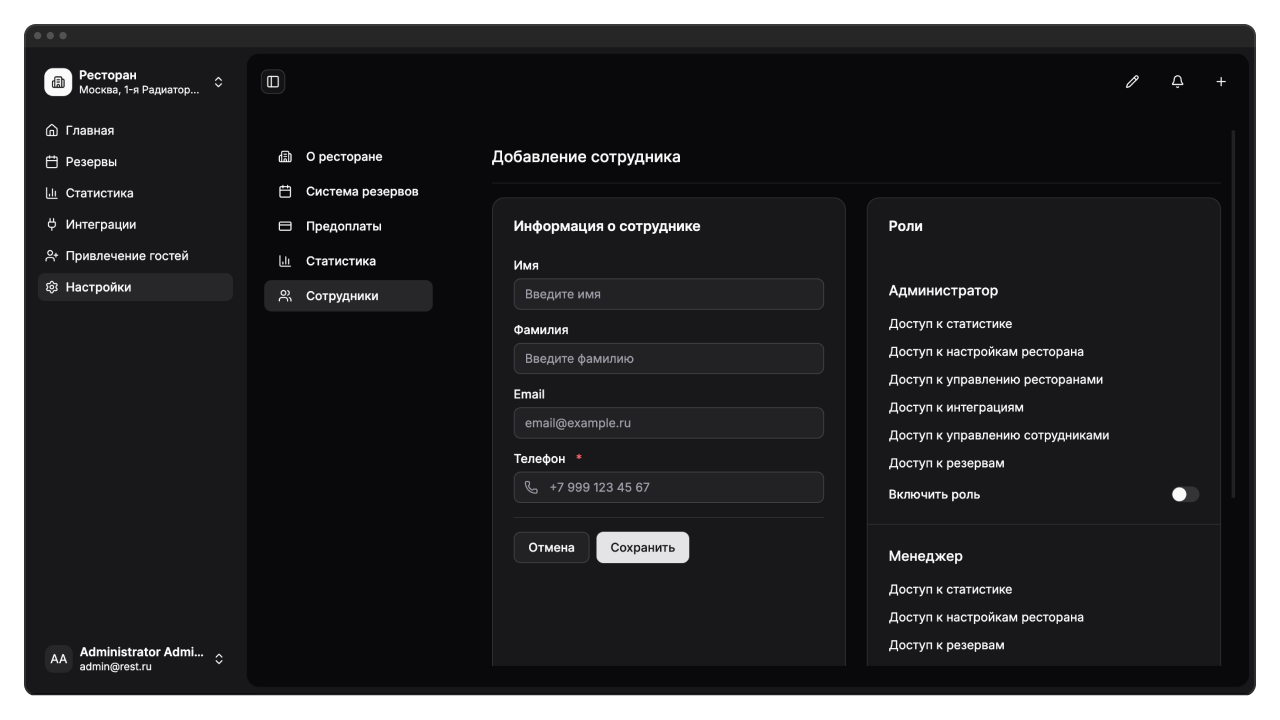Click the plus add icon
The image size is (1280, 720).
point(1221,82)
